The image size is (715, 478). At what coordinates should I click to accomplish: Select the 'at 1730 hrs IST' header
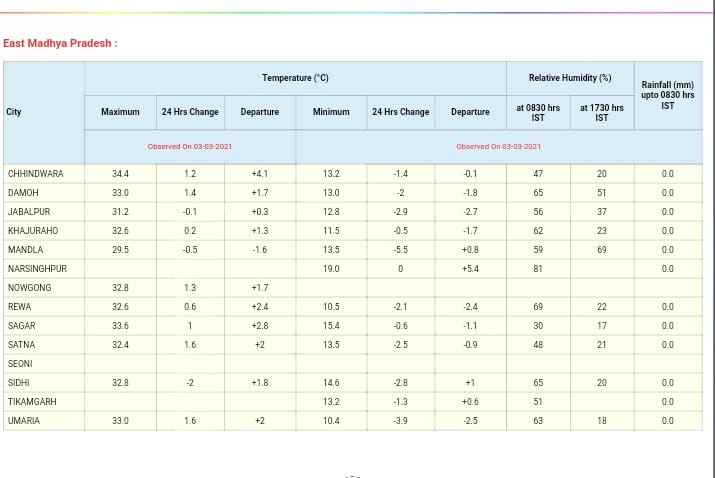tap(601, 112)
